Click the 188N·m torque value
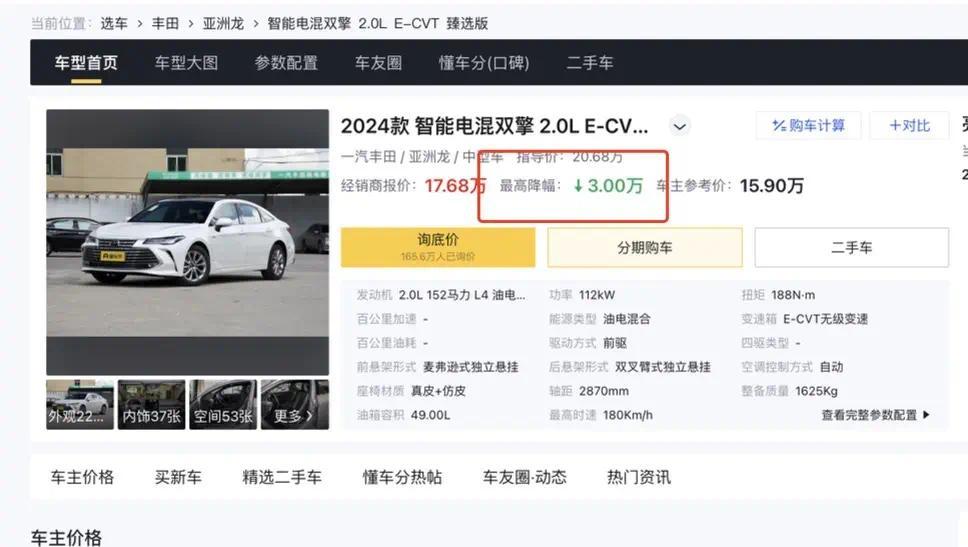 click(x=793, y=295)
